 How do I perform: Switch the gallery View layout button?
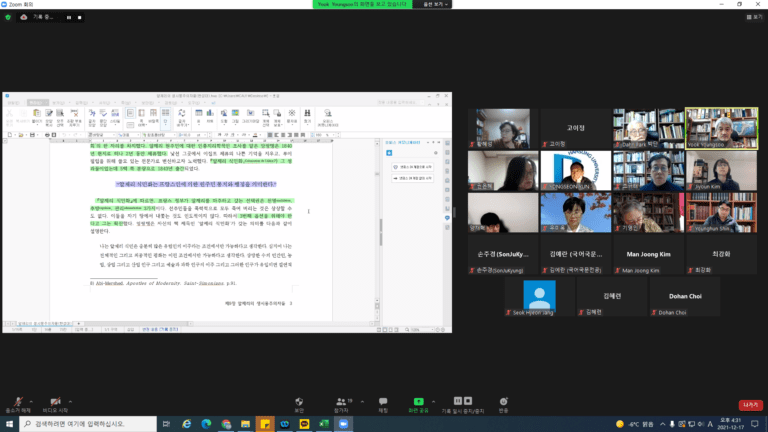tap(754, 17)
